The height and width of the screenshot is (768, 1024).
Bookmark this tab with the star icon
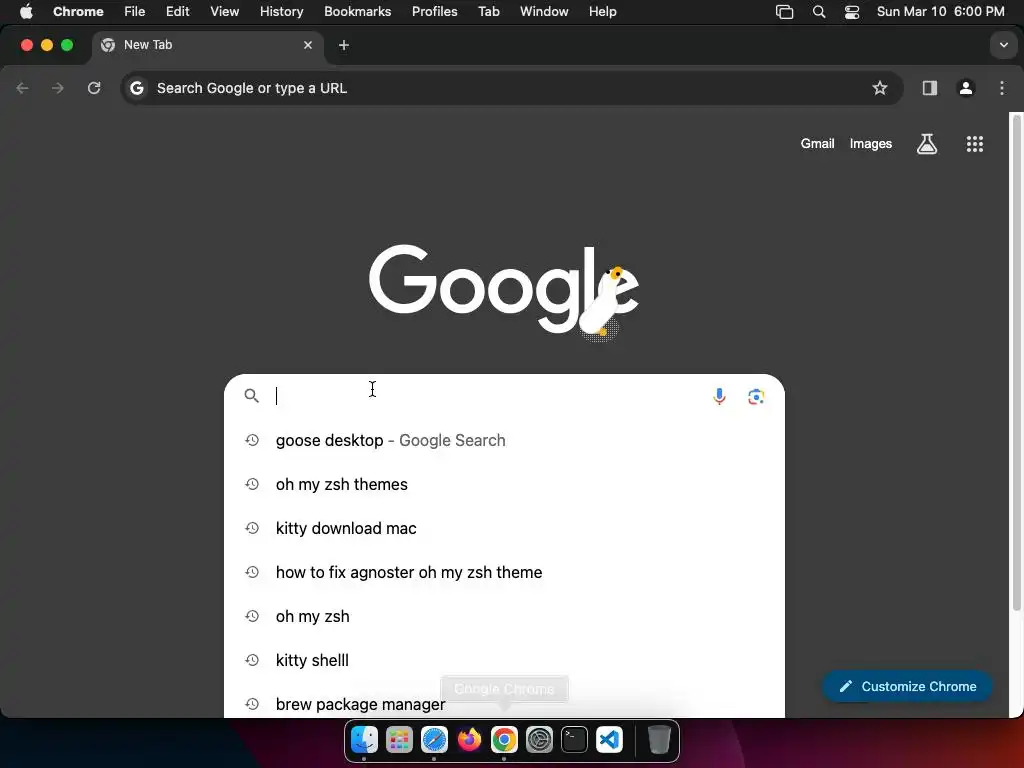[880, 88]
